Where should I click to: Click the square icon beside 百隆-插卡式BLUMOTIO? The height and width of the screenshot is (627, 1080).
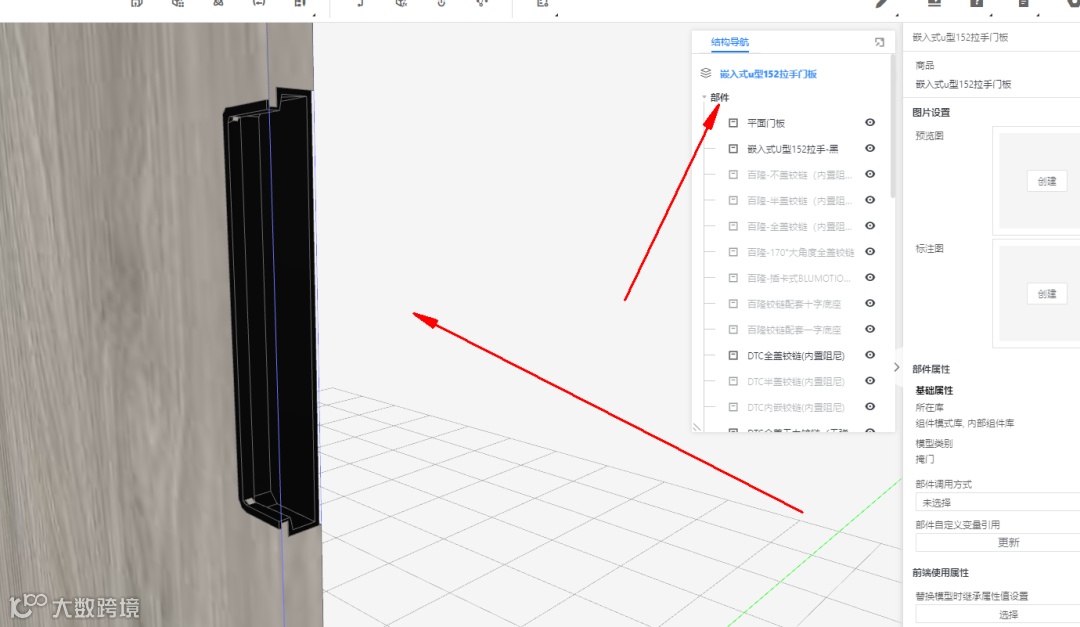pyautogui.click(x=733, y=278)
